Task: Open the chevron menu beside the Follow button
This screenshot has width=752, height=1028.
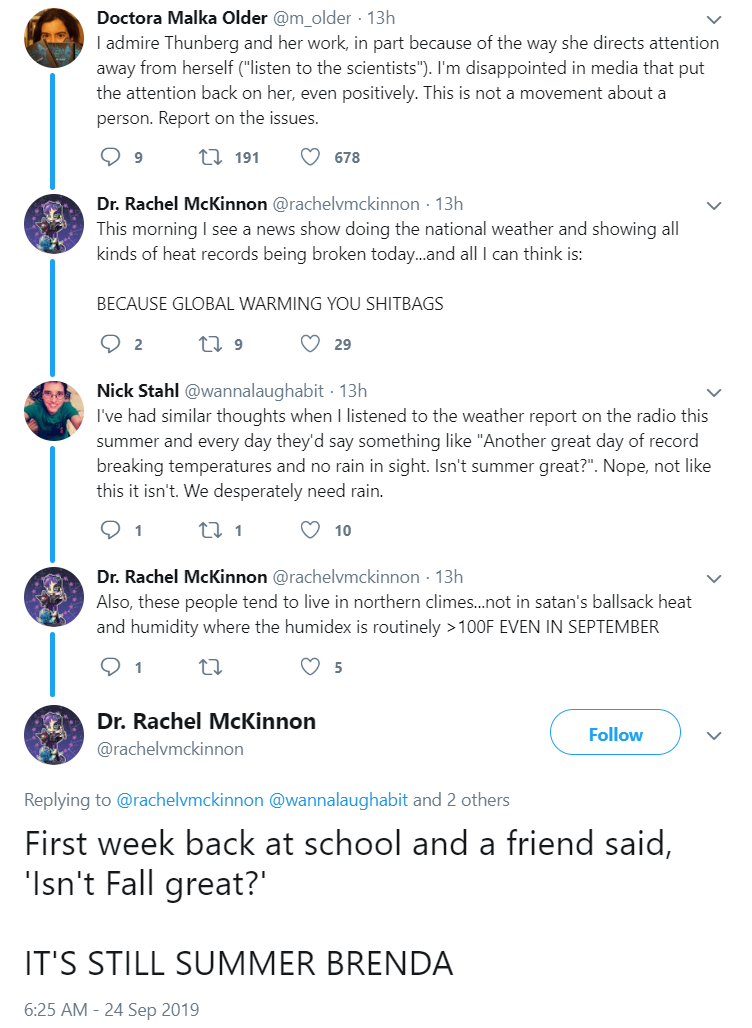Action: point(714,736)
